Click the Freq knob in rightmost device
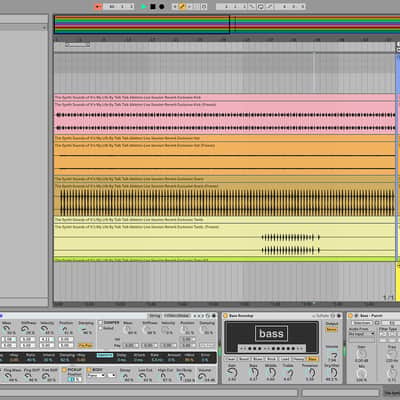The width and height of the screenshot is (400, 400). click(x=392, y=354)
